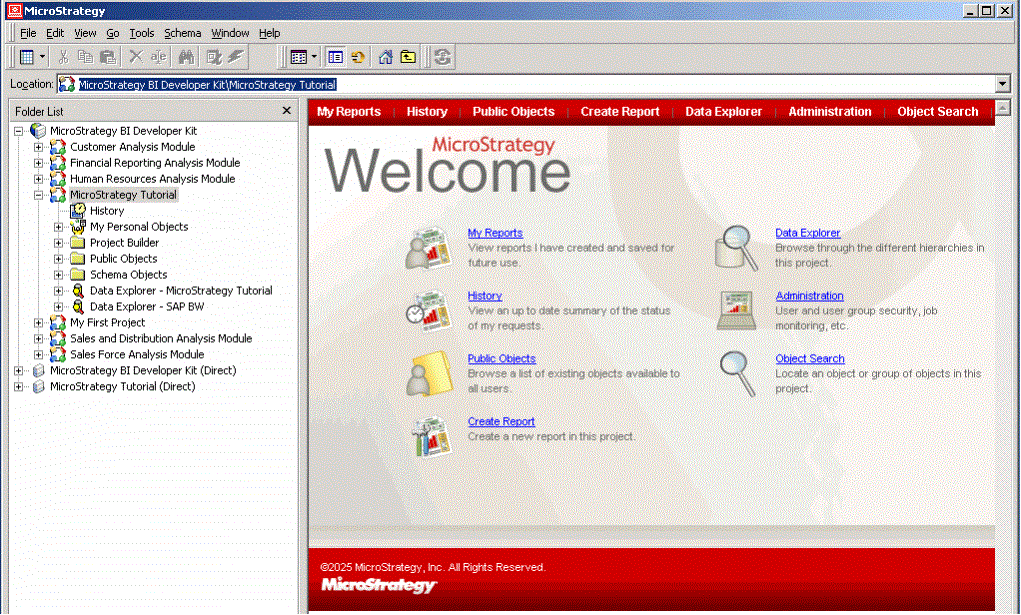Click the Data Explorer magnifier database icon
This screenshot has width=1021, height=615.
tap(736, 248)
